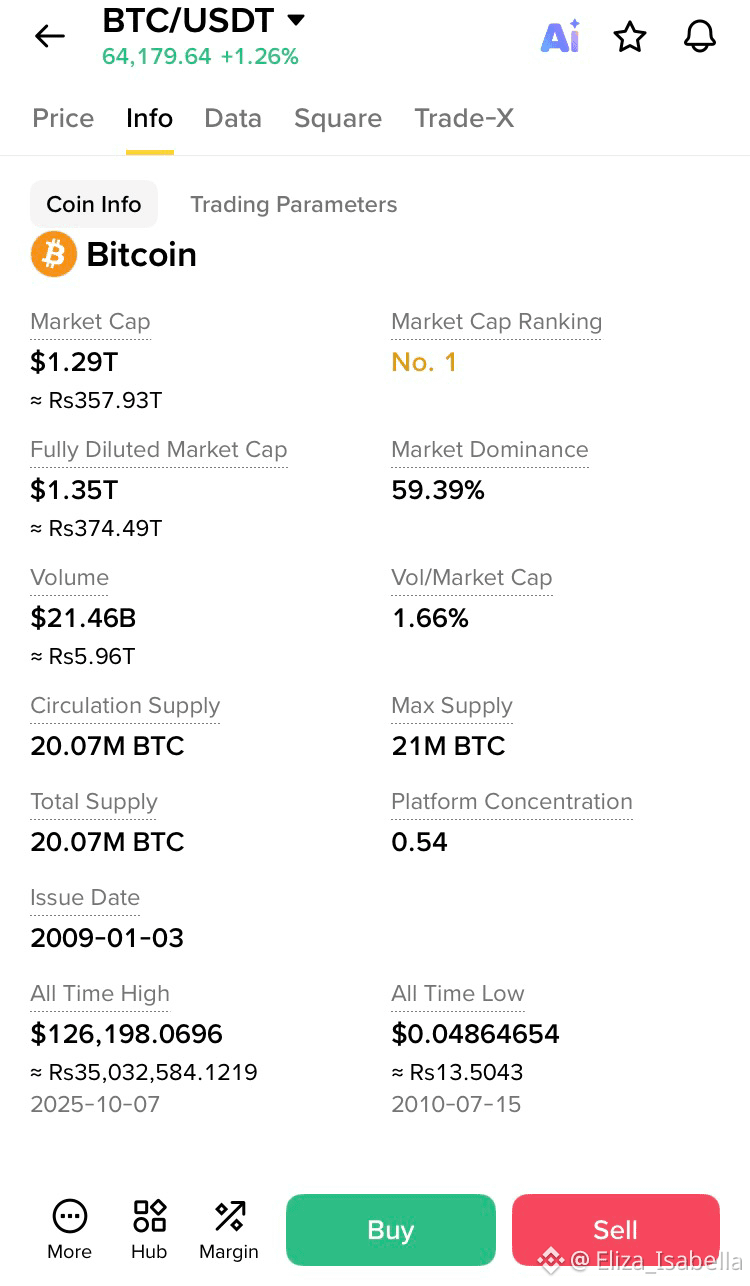Switch to the Price tab
The width and height of the screenshot is (750, 1286).
(x=63, y=118)
